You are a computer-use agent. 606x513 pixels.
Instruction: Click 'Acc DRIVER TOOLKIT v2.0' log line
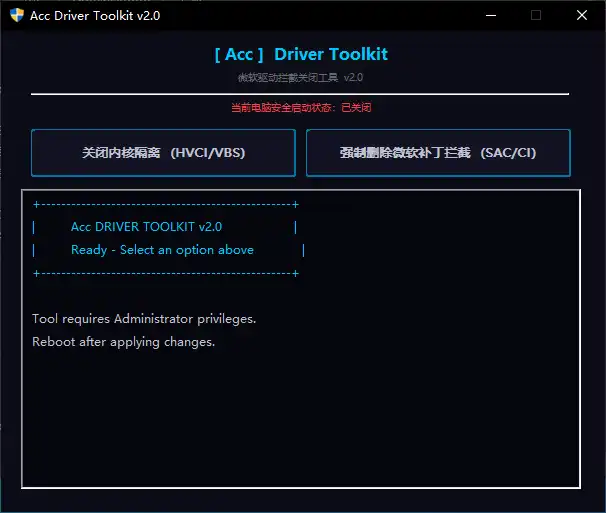146,227
